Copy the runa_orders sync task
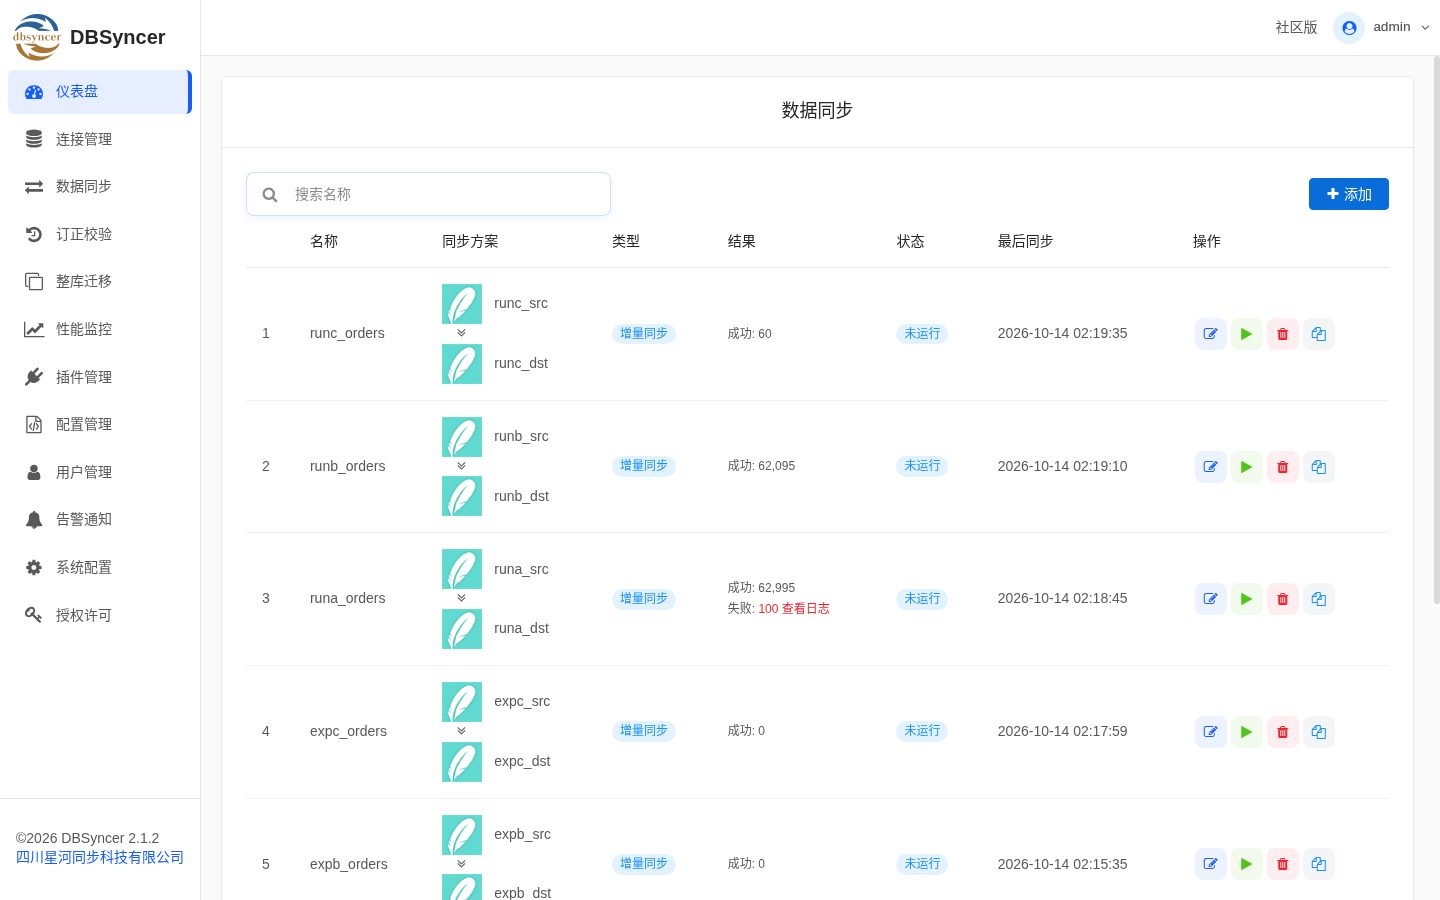Viewport: 1440px width, 900px height. click(1319, 599)
